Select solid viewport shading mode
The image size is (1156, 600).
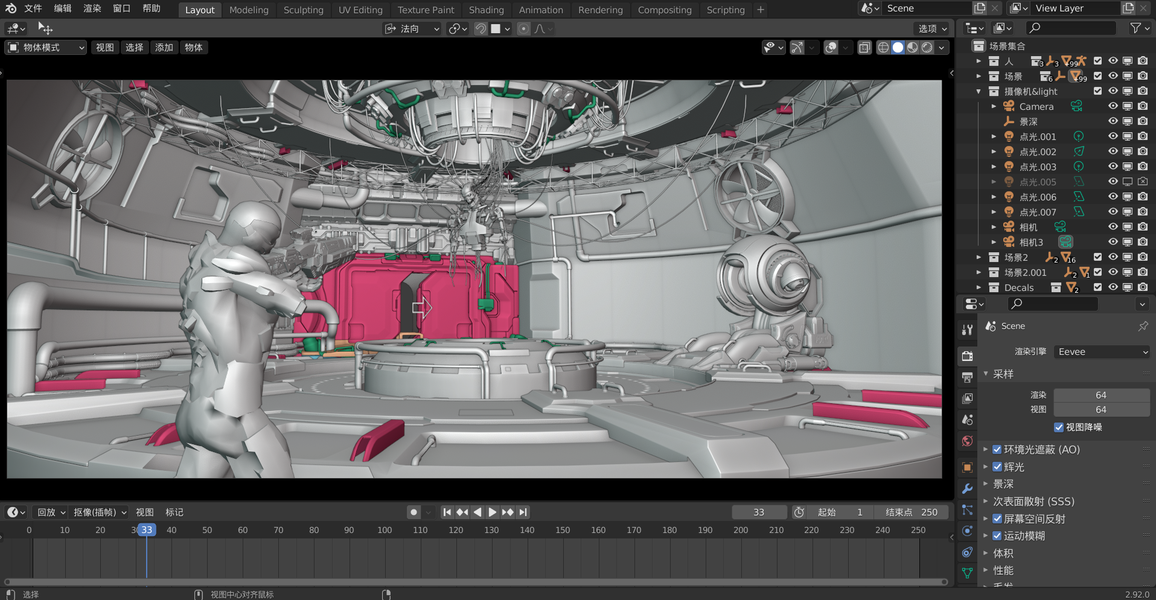coord(897,47)
